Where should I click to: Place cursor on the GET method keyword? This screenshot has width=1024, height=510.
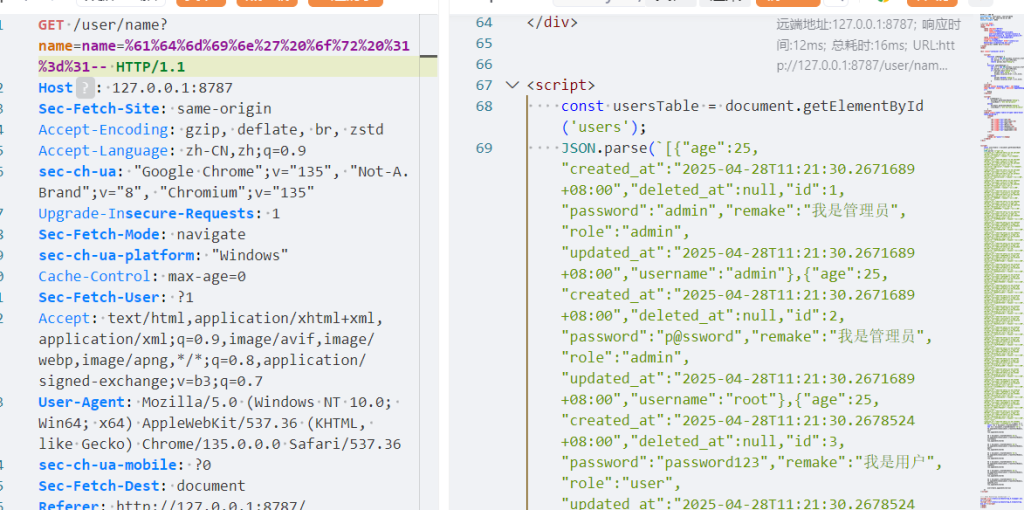pos(52,24)
